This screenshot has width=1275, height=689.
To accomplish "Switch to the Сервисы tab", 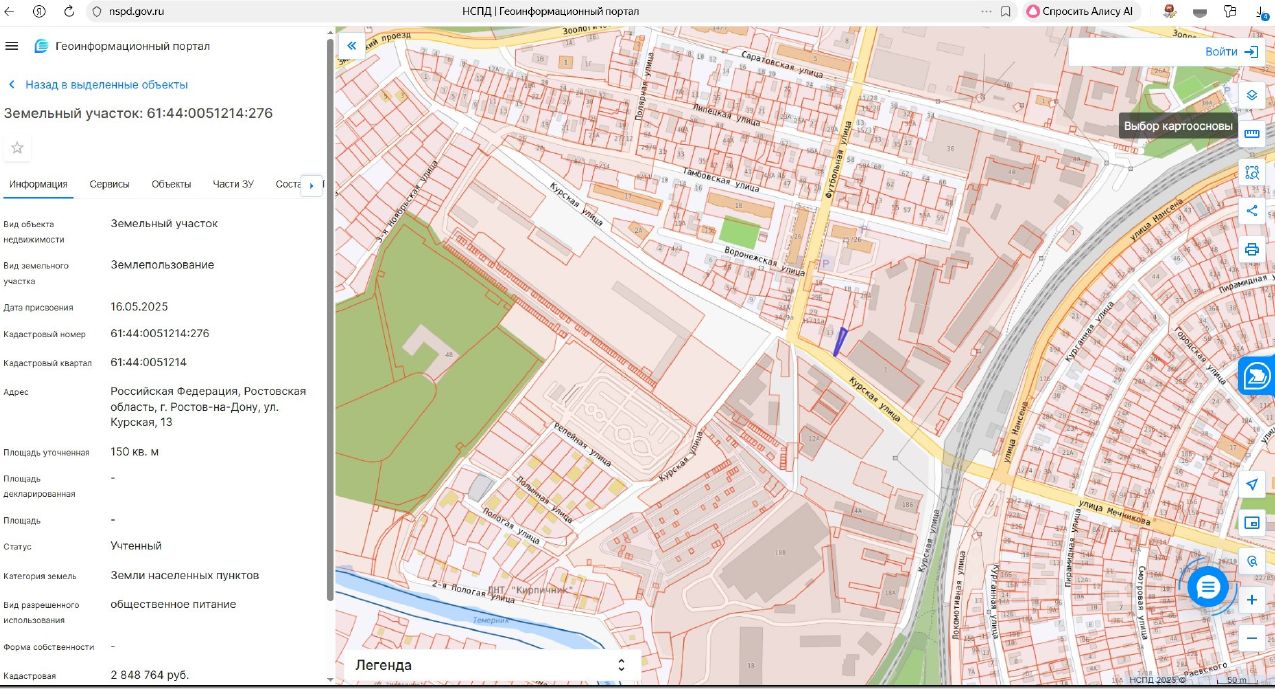I will [x=109, y=184].
